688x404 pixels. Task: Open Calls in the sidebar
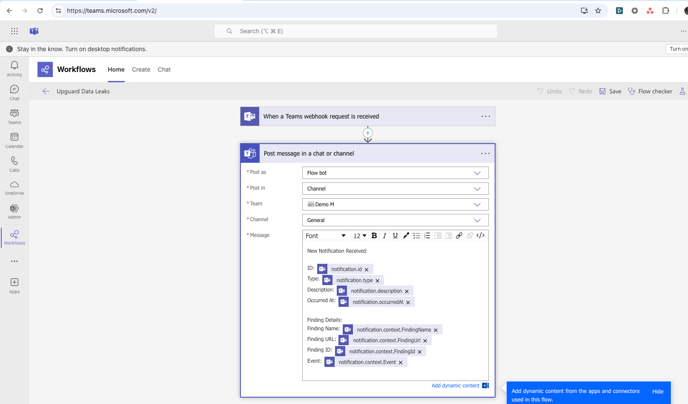coord(14,164)
